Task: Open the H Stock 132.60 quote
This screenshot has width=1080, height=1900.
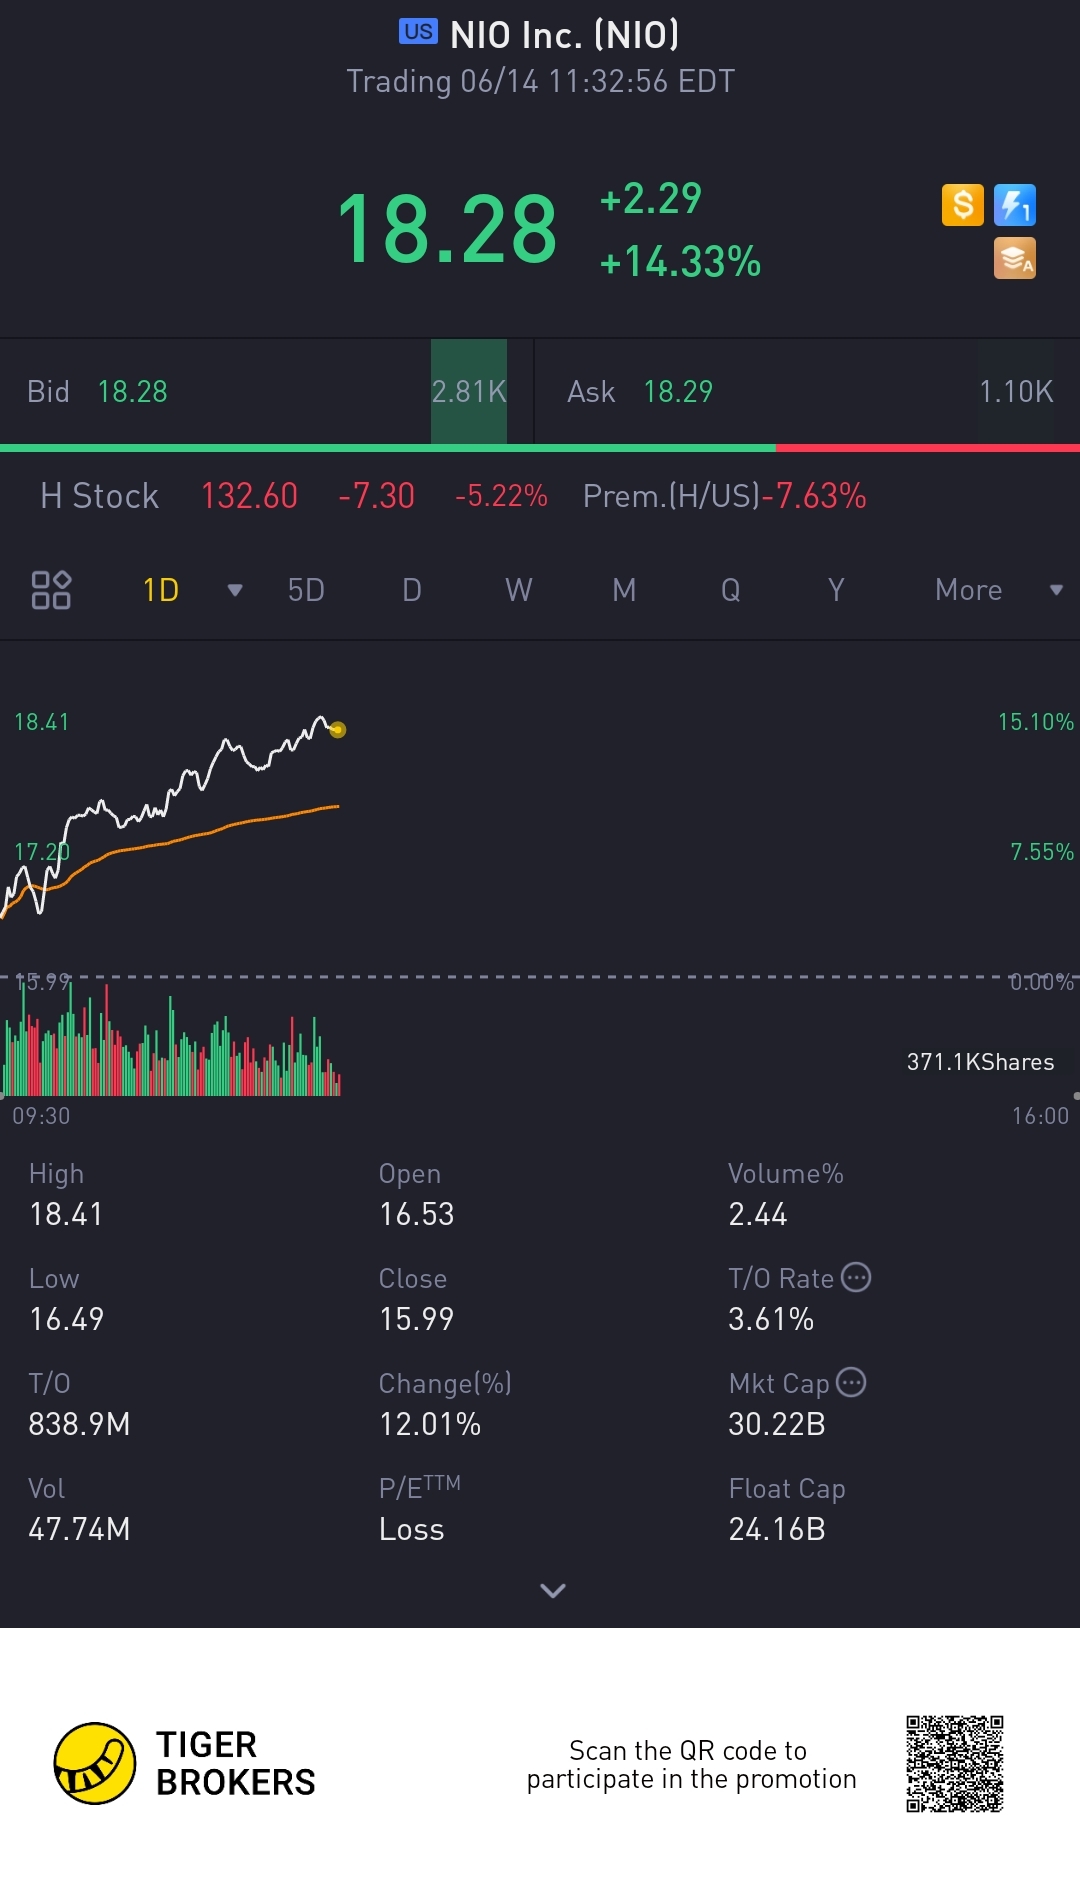Action: (249, 496)
